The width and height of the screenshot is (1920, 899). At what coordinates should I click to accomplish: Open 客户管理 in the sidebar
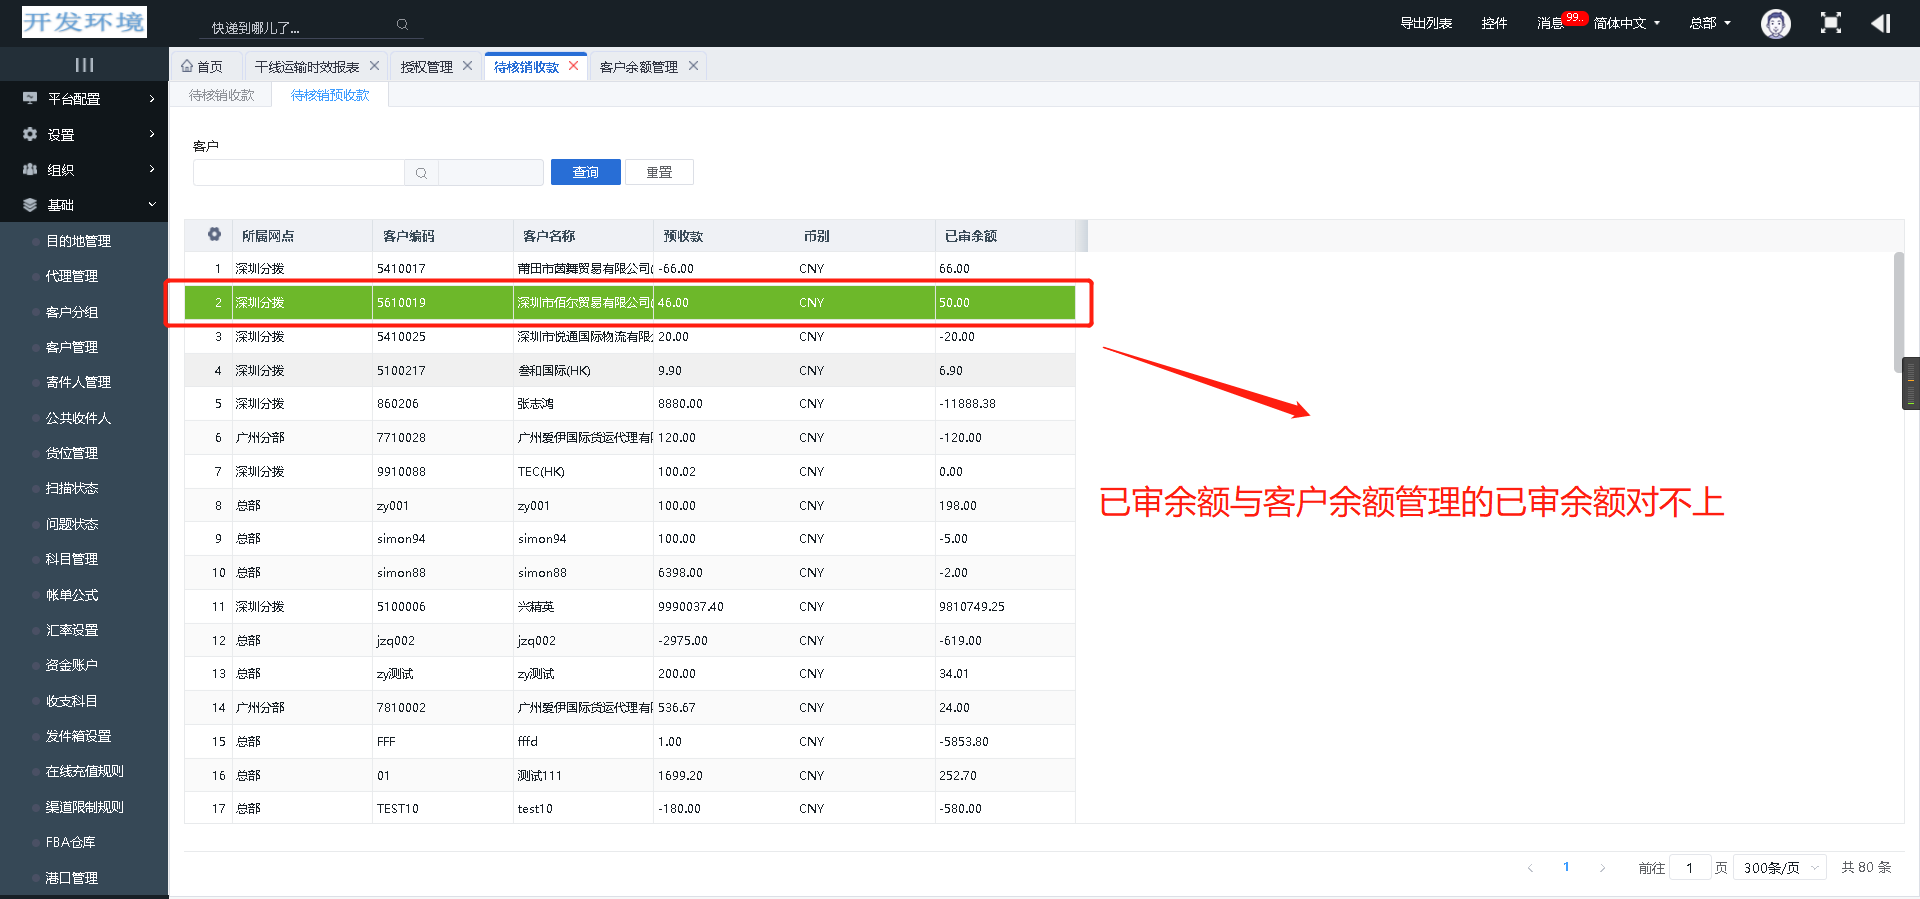point(72,347)
